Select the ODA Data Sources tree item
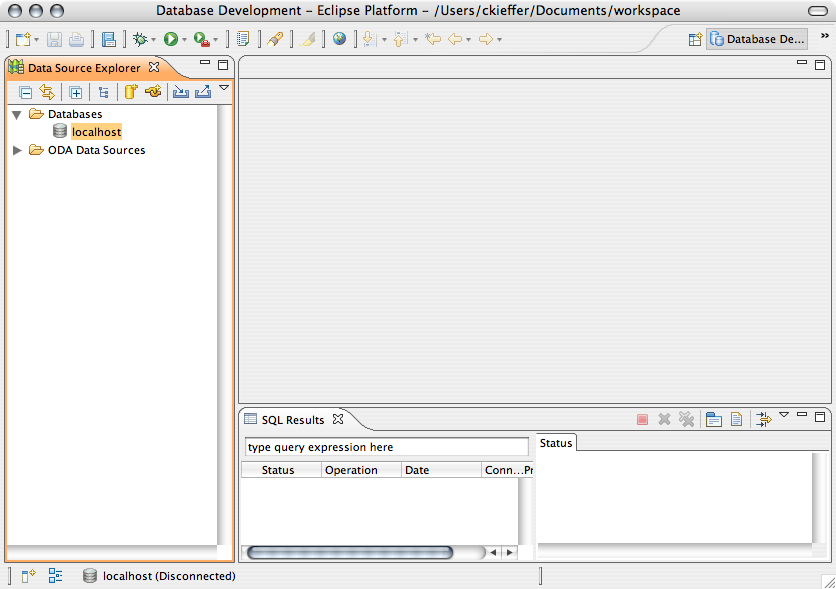Screen dimensions: 836x589 coord(96,150)
